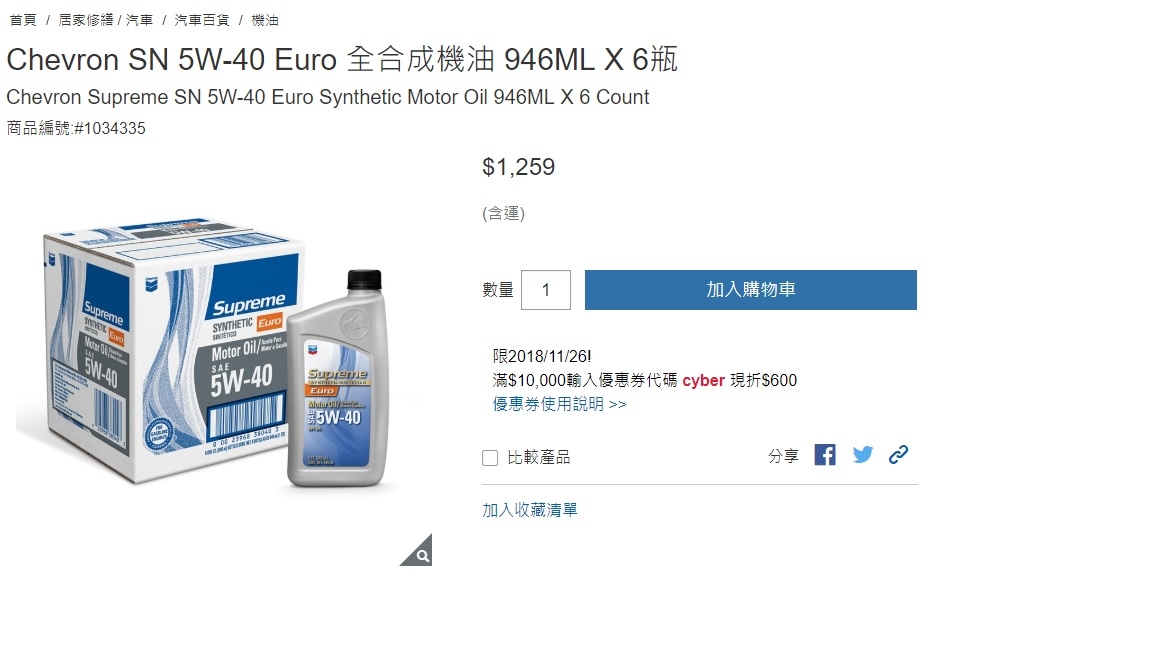Open image zoom magnifier icon
The height and width of the screenshot is (648, 1152).
pyautogui.click(x=417, y=550)
